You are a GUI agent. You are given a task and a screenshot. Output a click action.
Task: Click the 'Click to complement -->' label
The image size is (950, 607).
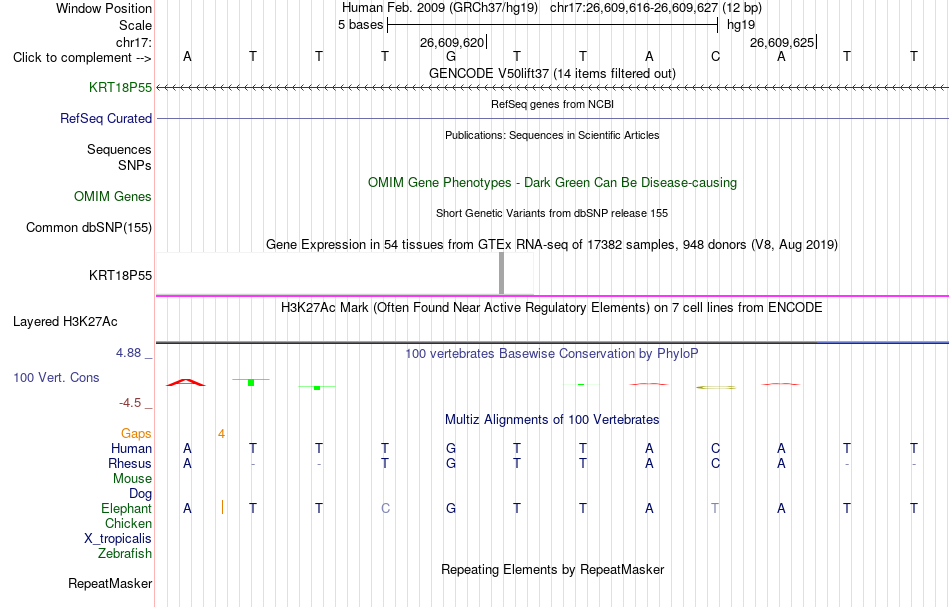click(x=82, y=58)
